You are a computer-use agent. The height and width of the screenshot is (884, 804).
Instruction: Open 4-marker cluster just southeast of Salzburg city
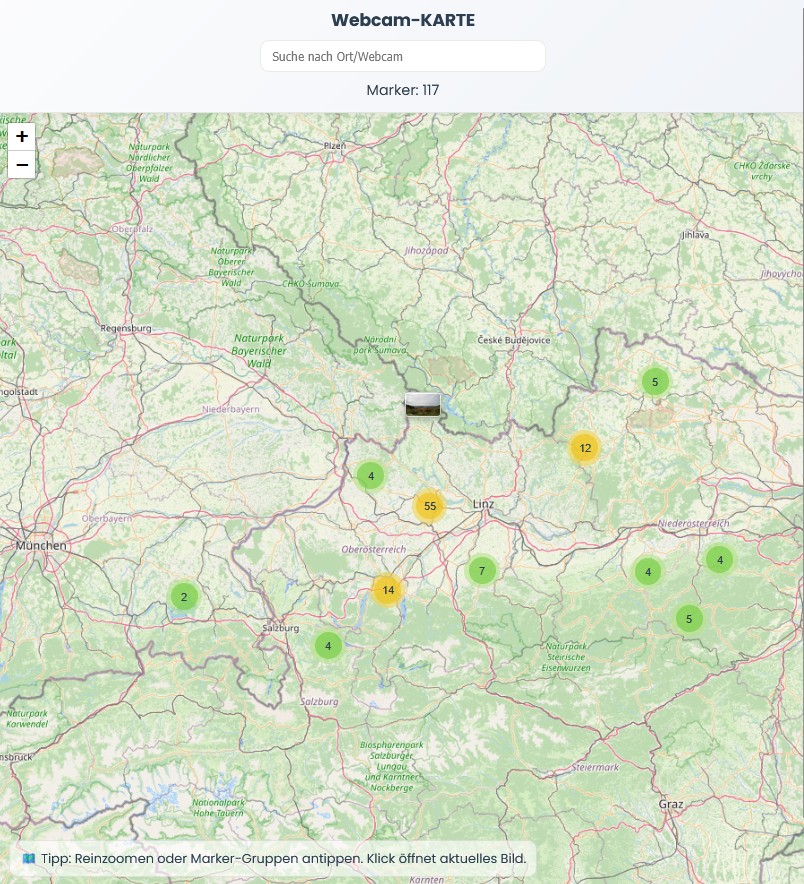(328, 645)
